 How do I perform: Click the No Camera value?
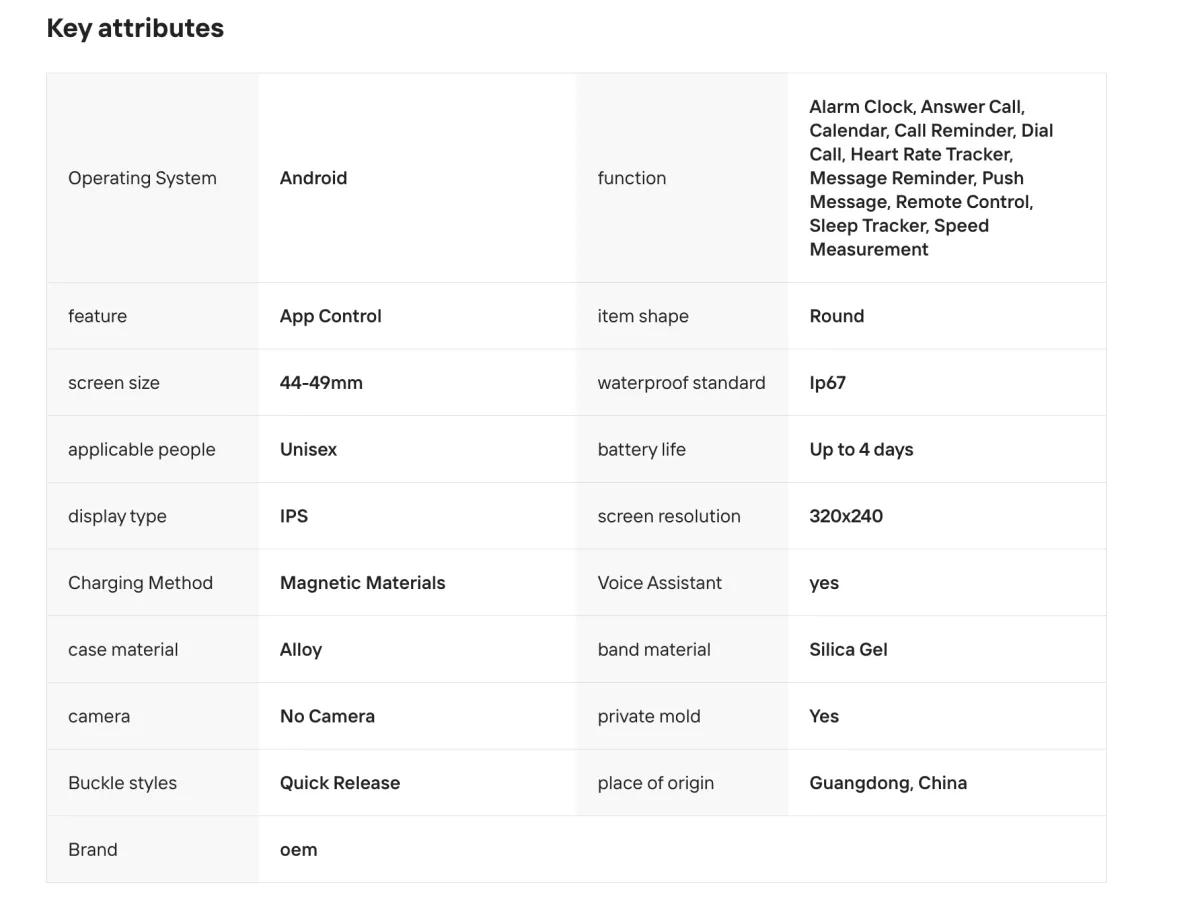(327, 716)
